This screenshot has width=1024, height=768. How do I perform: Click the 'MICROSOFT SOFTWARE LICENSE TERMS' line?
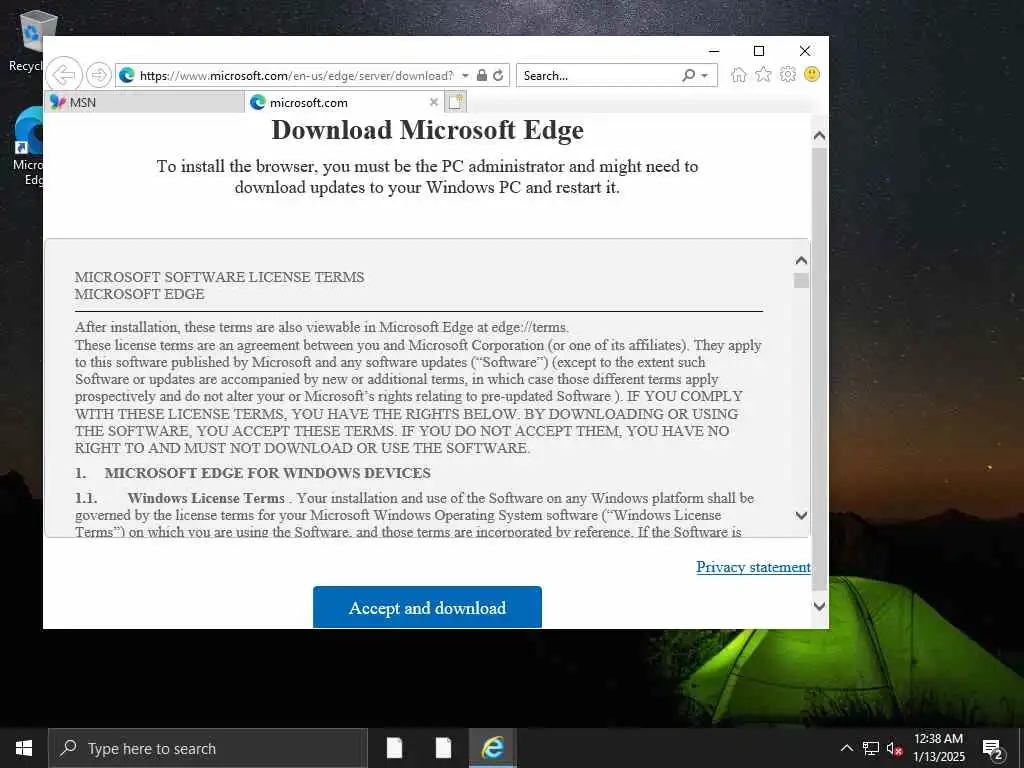coord(219,277)
